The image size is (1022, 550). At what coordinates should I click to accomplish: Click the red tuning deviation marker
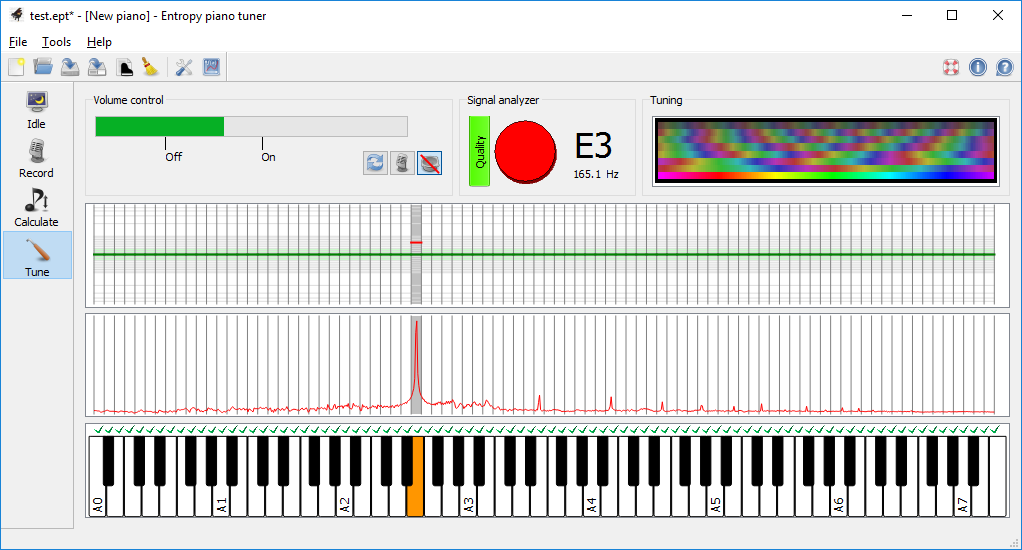(x=416, y=242)
